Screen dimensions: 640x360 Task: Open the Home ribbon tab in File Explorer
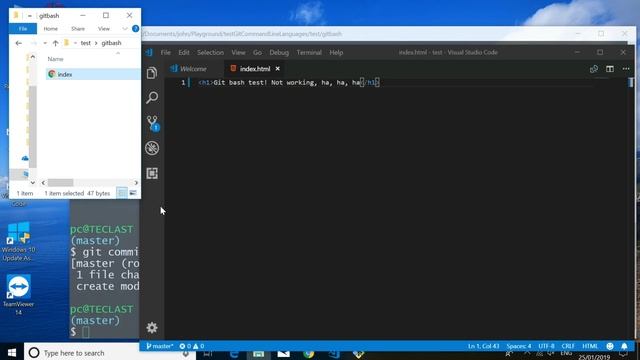pyautogui.click(x=51, y=29)
